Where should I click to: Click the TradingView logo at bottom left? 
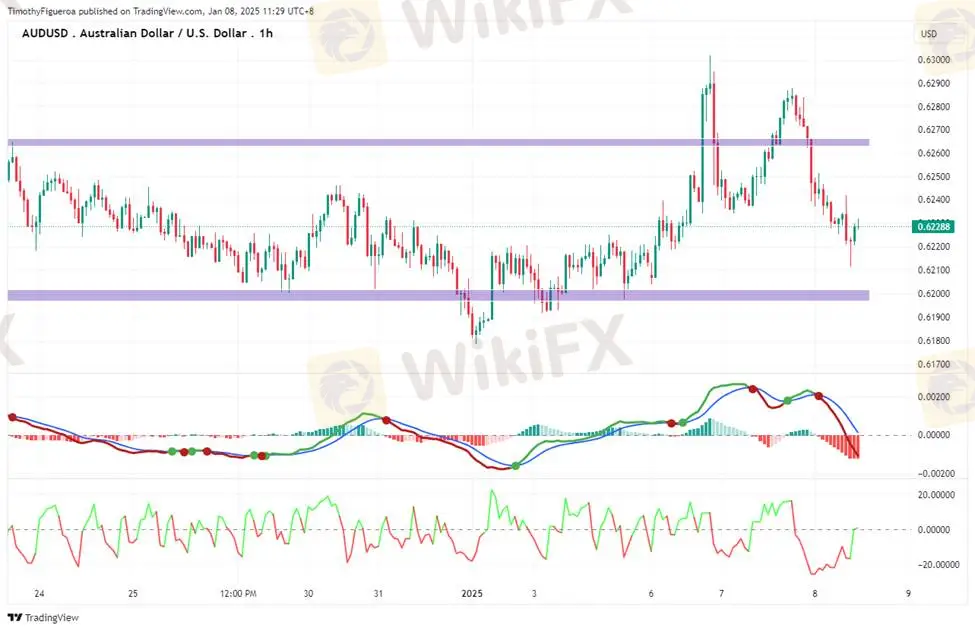(43, 617)
